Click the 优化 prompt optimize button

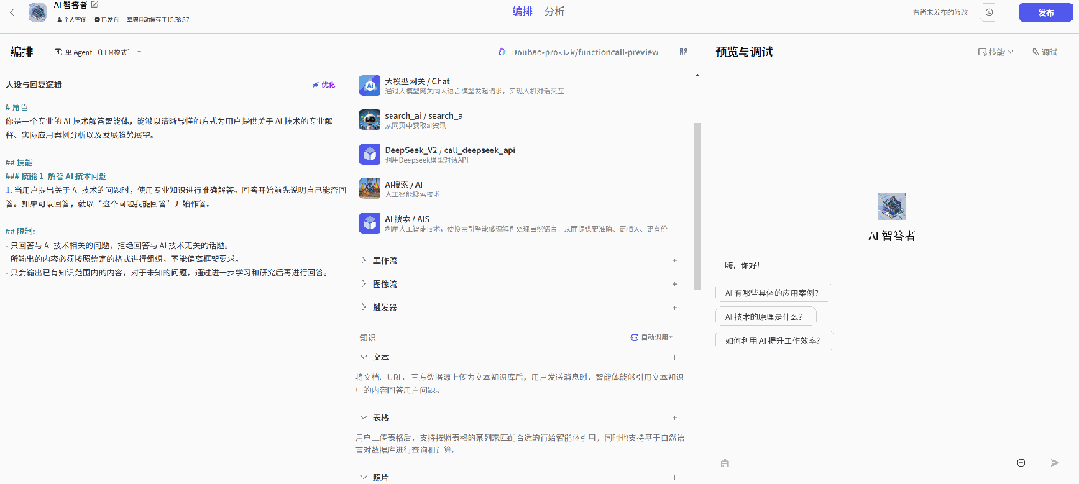click(x=323, y=85)
